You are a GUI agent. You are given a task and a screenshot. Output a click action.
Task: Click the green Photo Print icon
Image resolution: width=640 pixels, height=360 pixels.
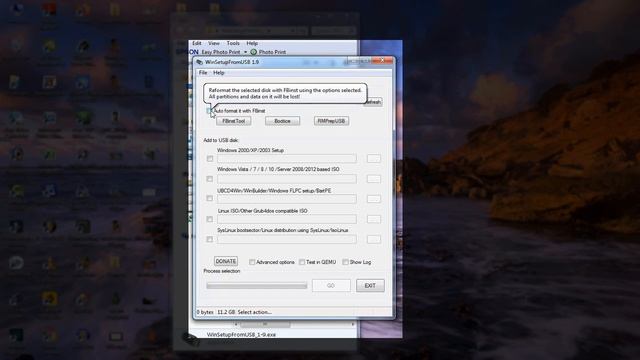pyautogui.click(x=253, y=52)
